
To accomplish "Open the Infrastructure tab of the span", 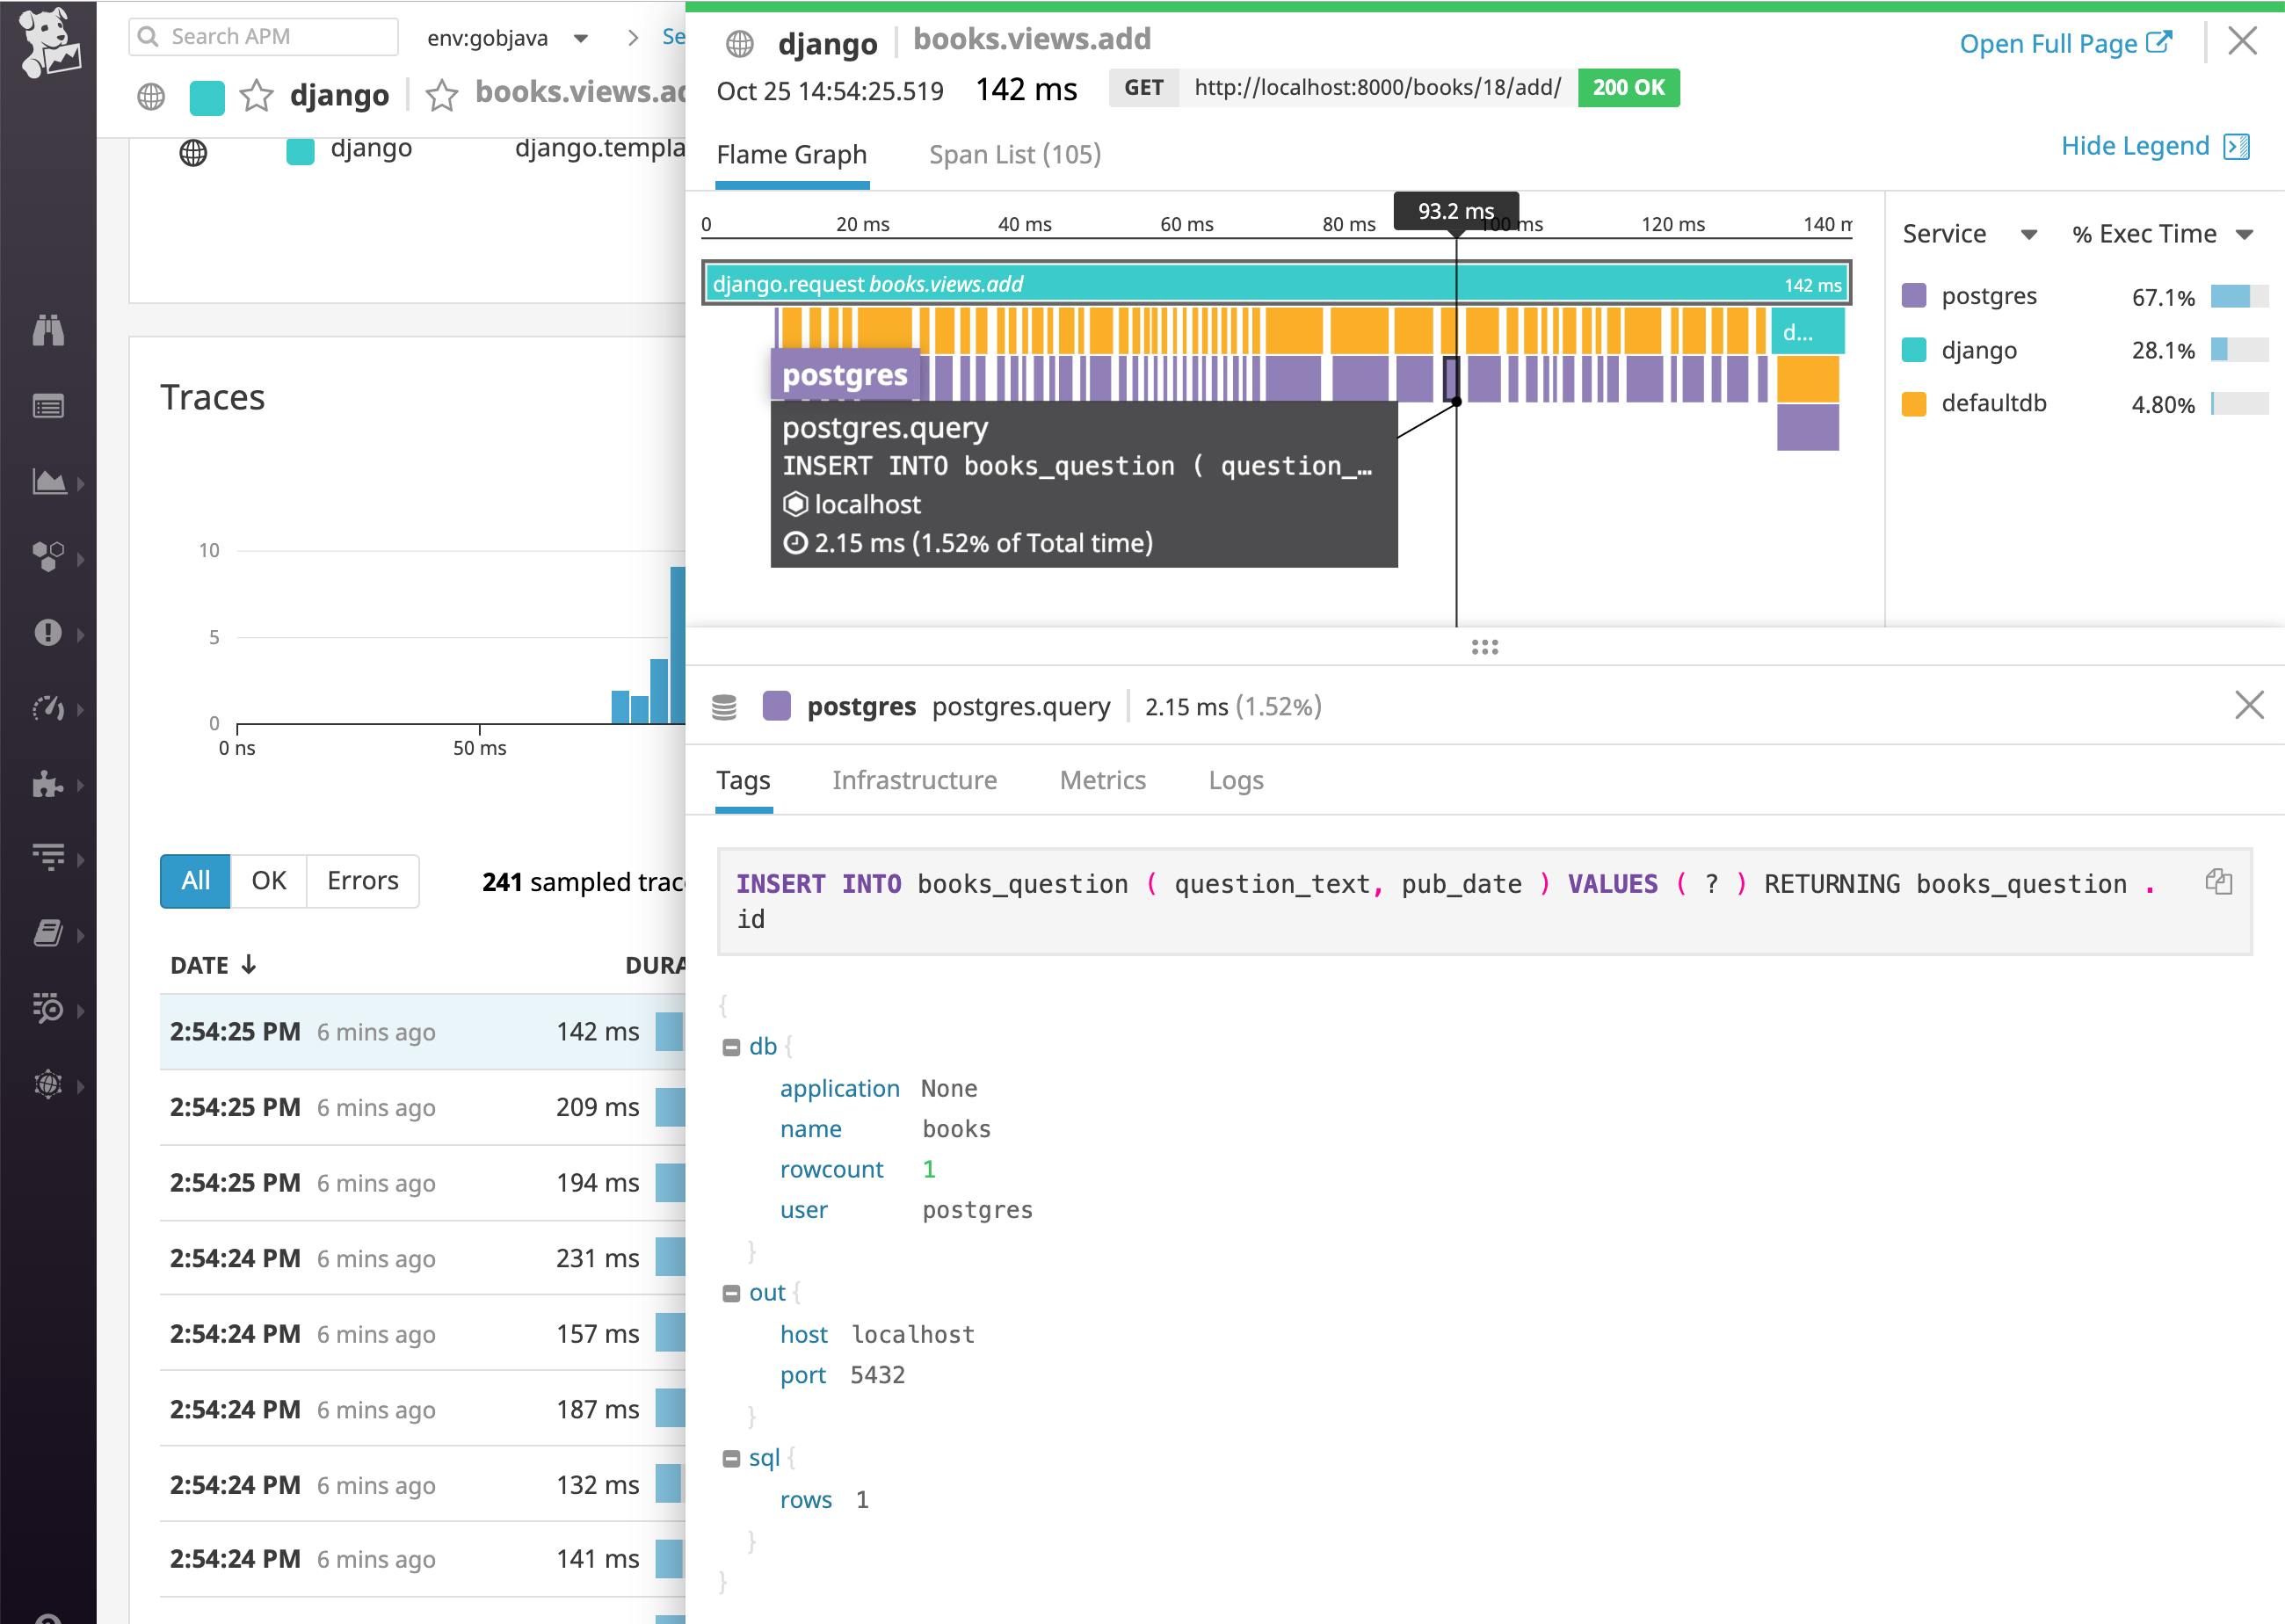I will coord(915,780).
